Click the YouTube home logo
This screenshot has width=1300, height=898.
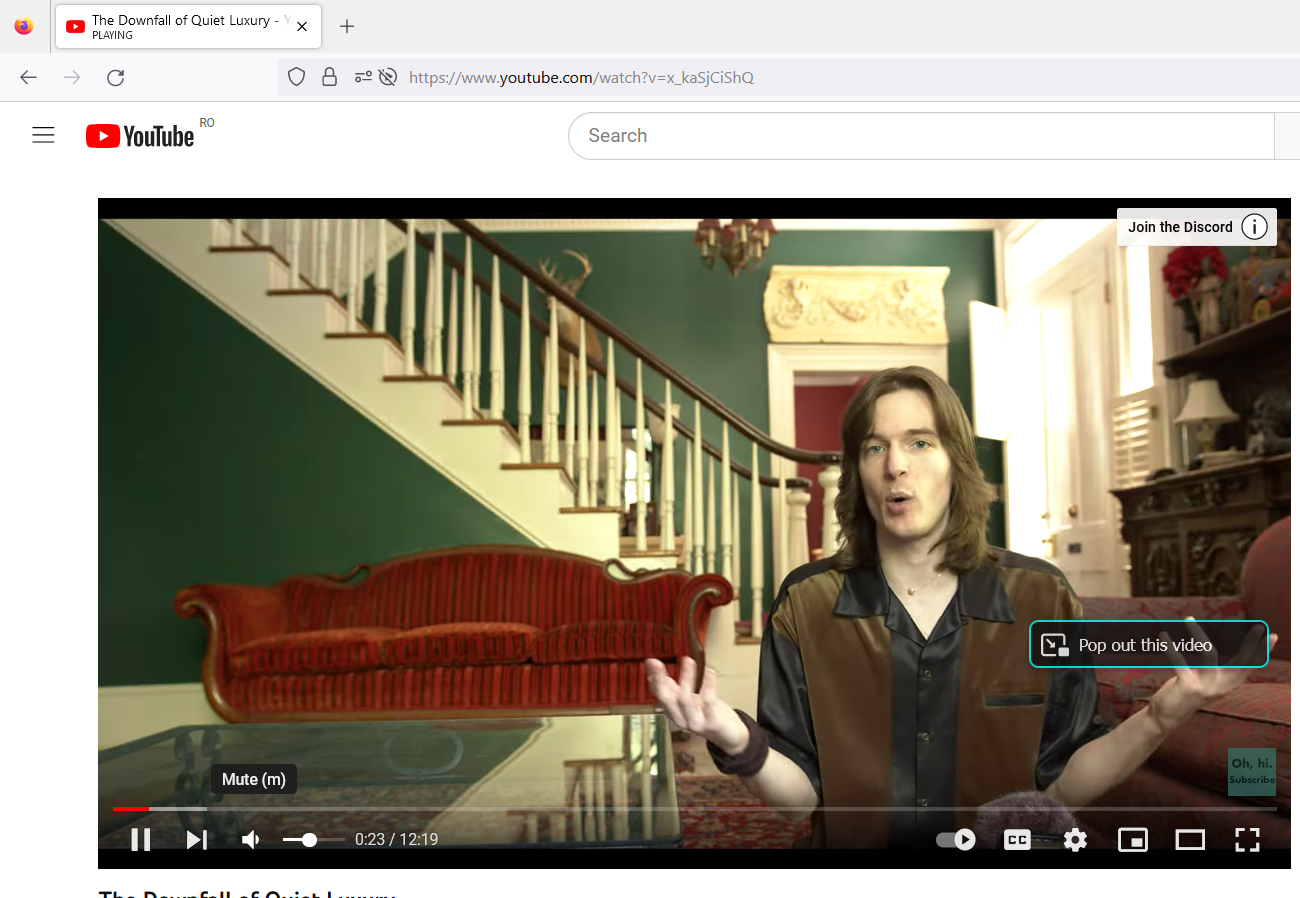click(x=140, y=135)
